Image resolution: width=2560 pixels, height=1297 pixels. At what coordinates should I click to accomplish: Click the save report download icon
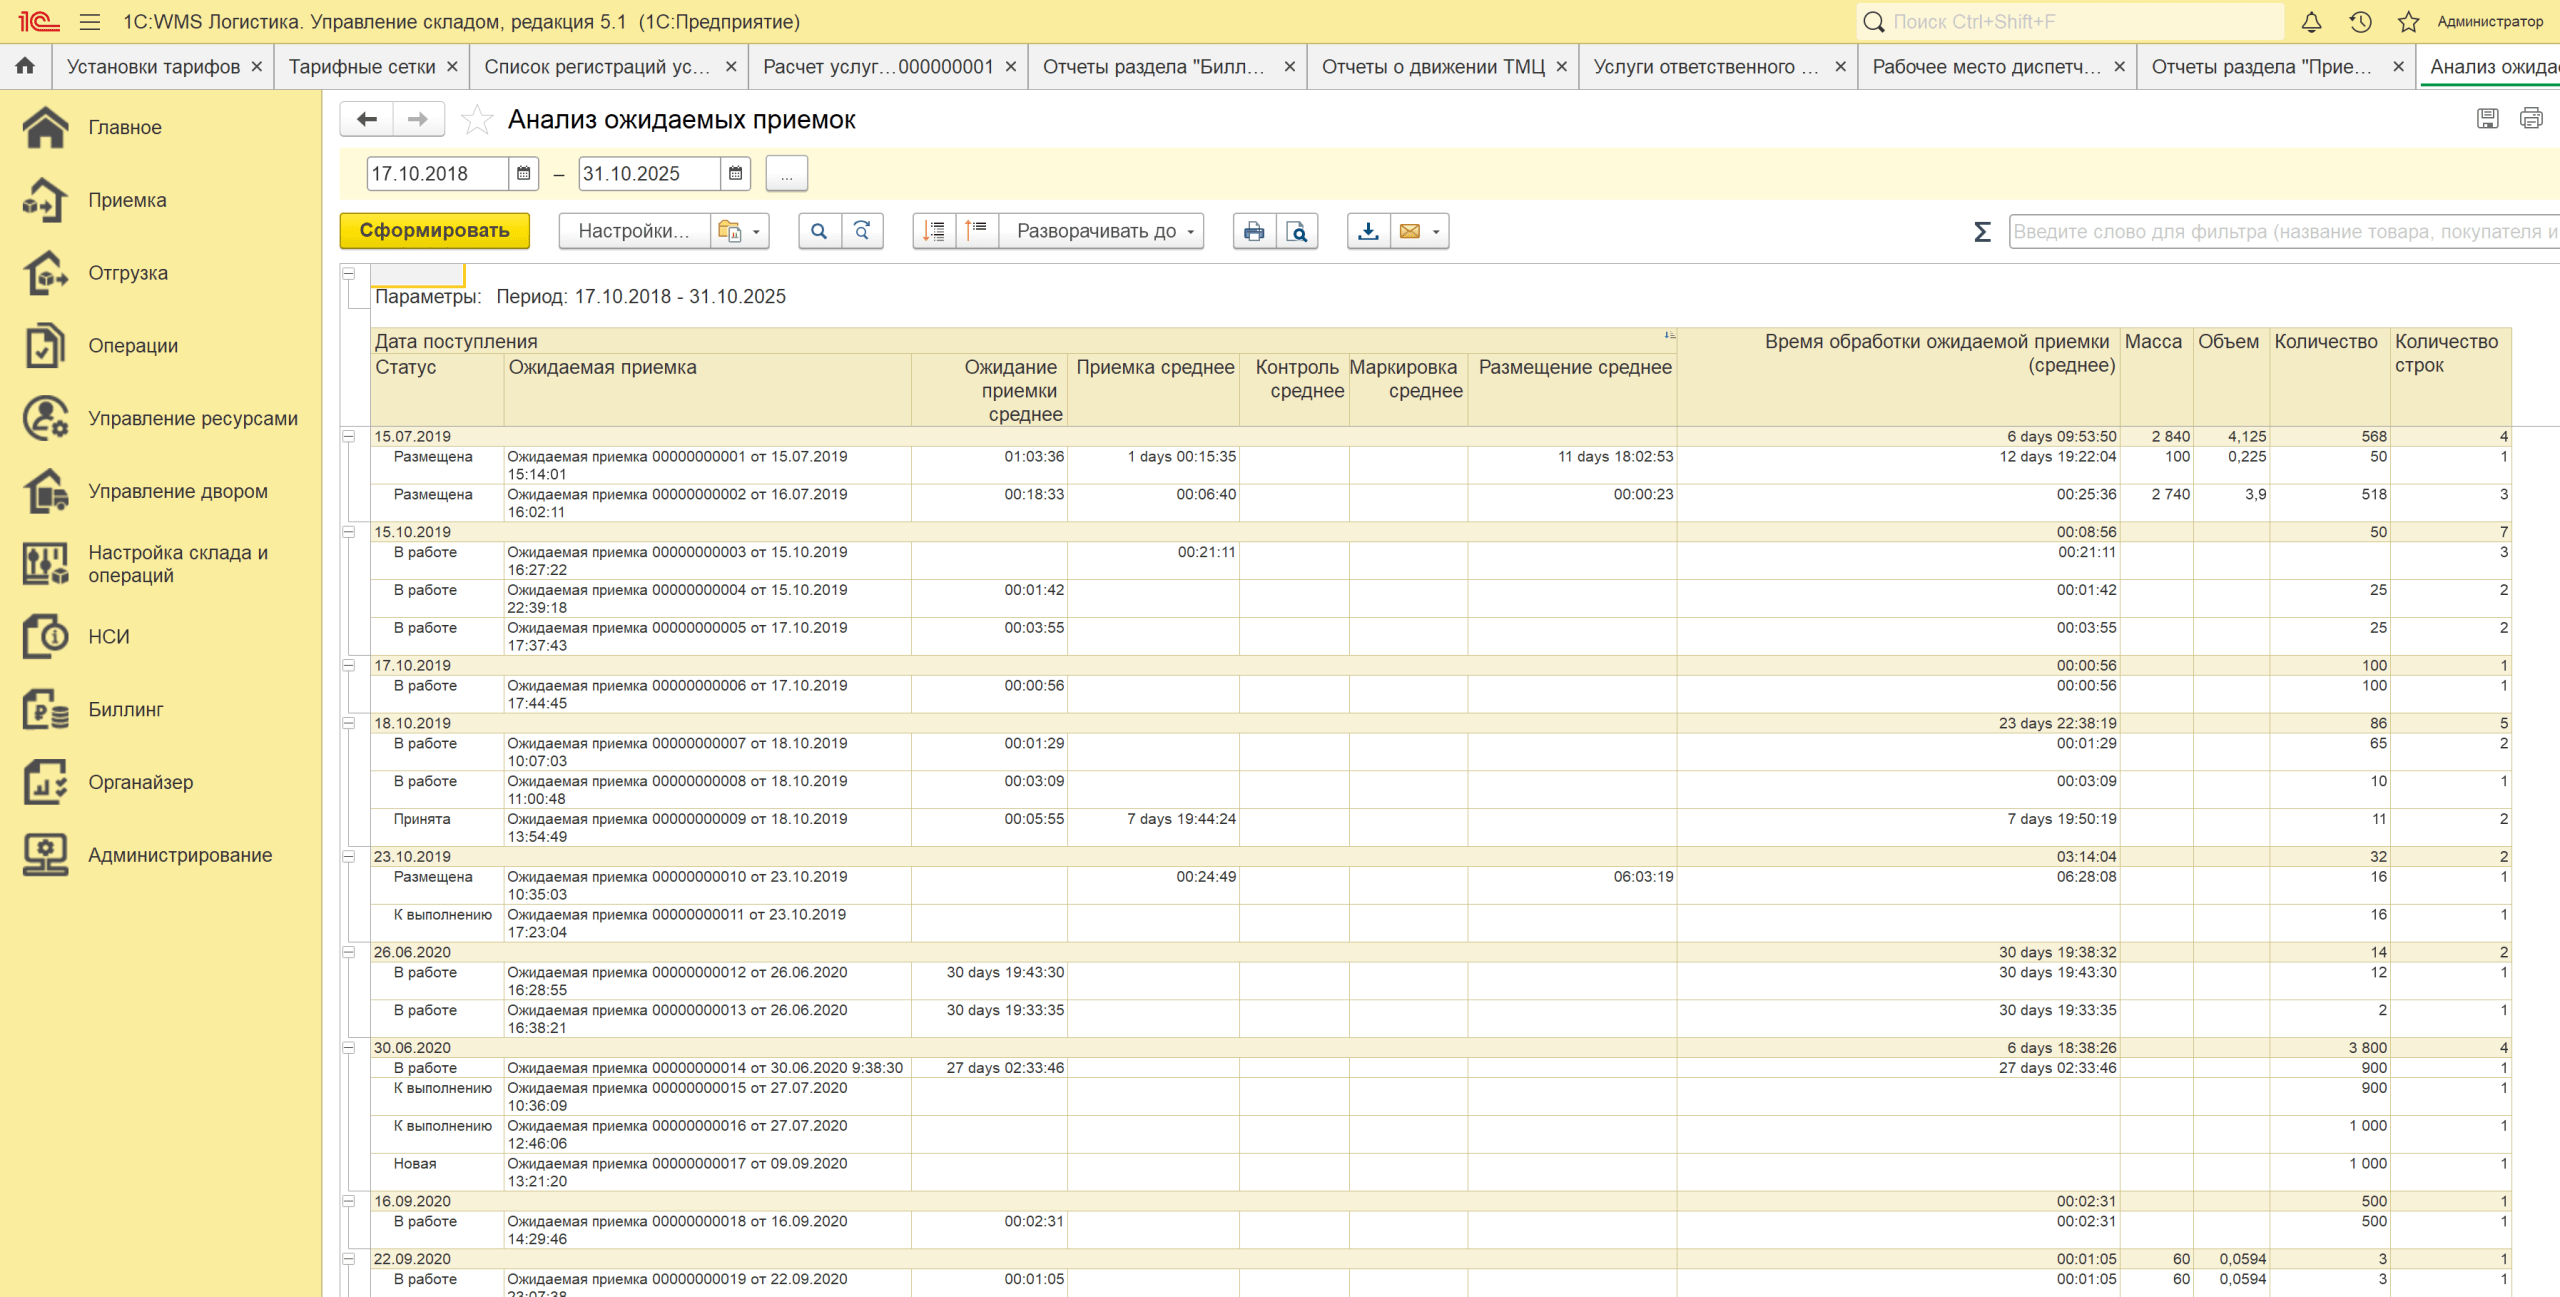1368,231
